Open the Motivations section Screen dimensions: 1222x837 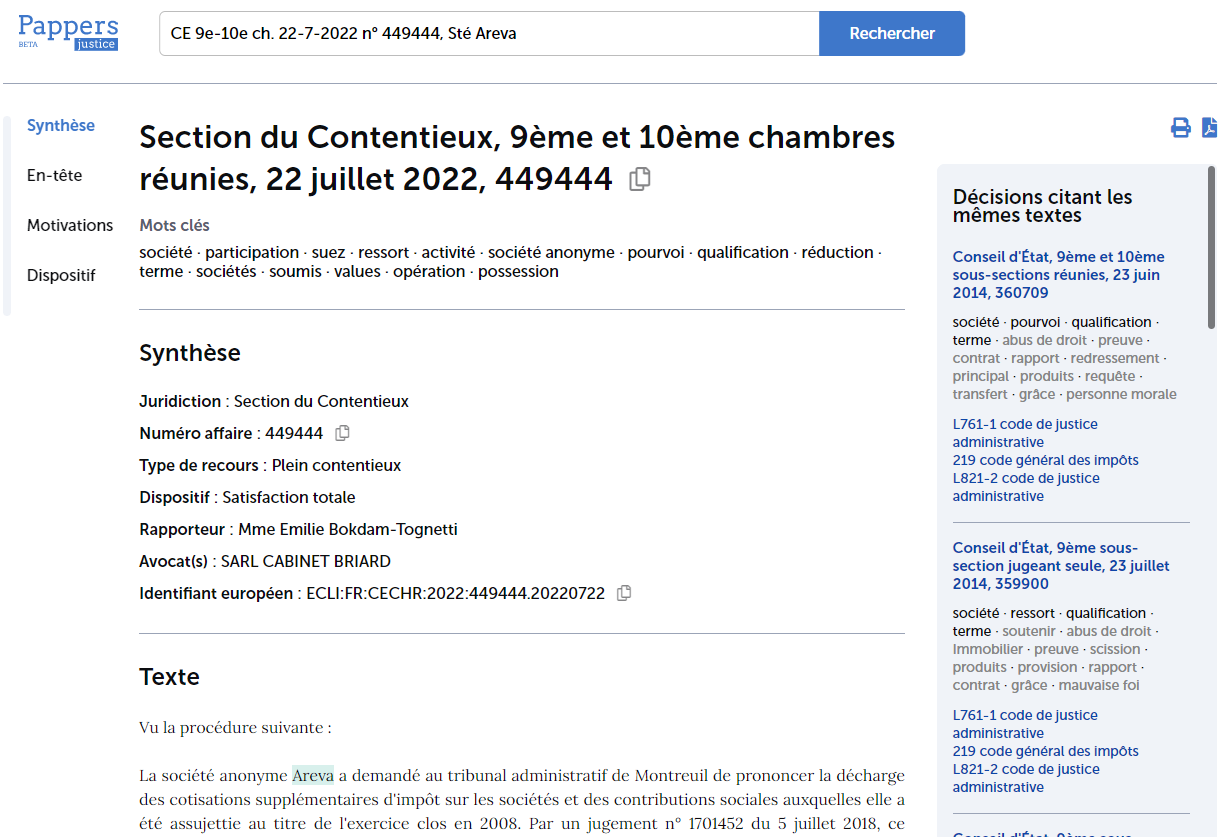click(x=70, y=225)
